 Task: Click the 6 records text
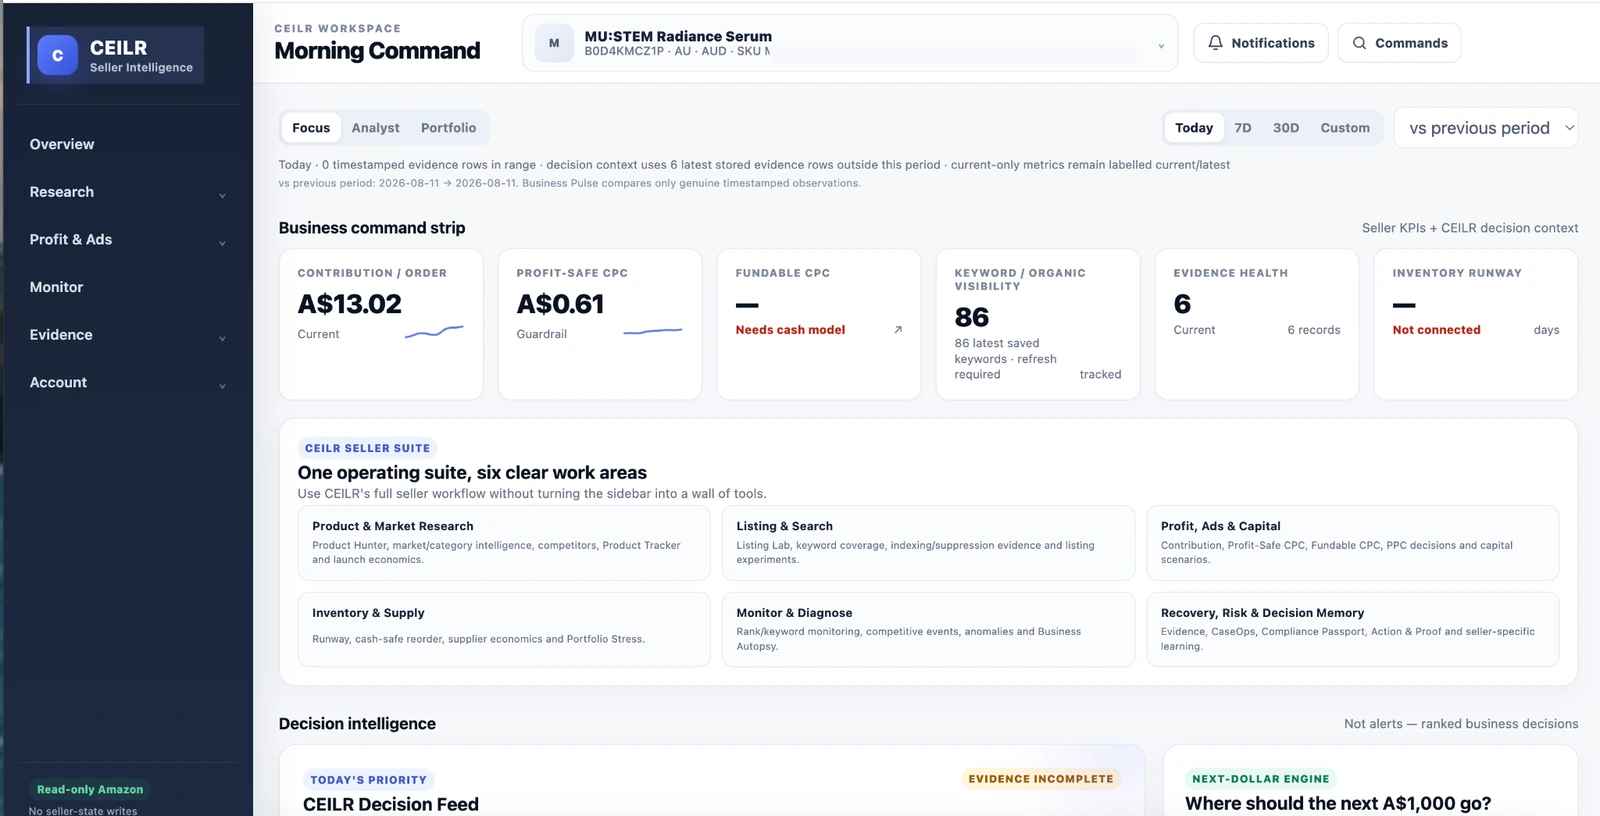pyautogui.click(x=1314, y=330)
